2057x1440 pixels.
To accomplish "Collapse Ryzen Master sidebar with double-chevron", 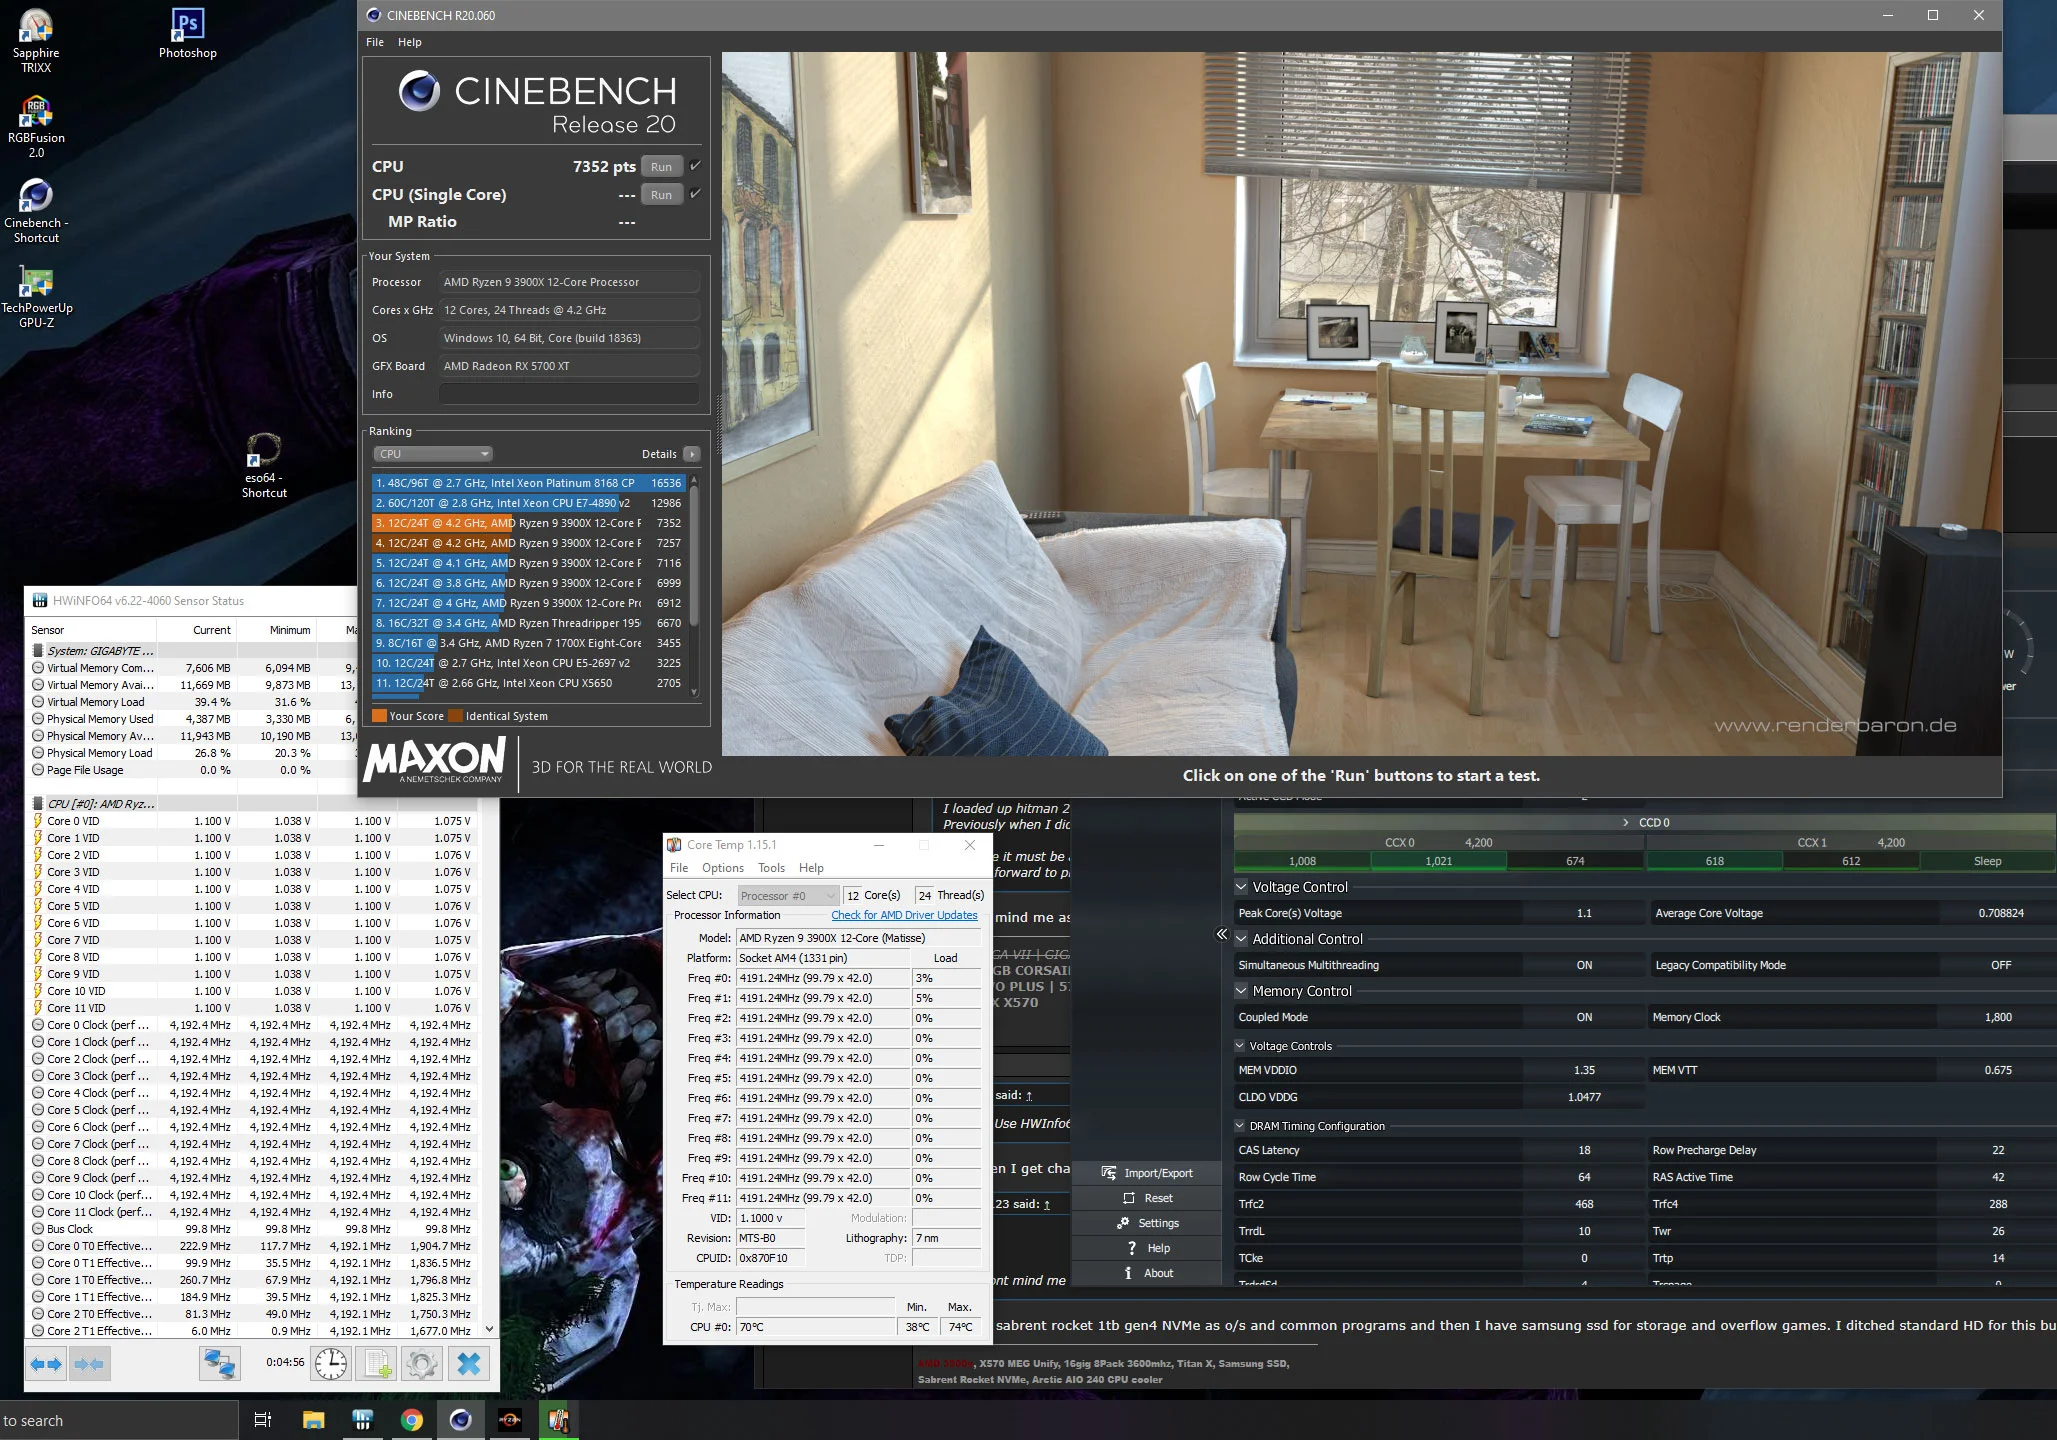I will click(1221, 934).
